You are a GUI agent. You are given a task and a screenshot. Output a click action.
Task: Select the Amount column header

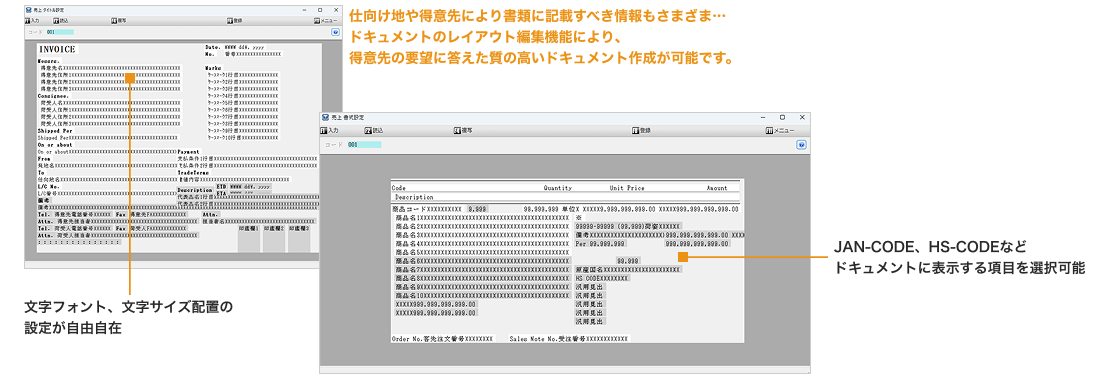click(717, 188)
